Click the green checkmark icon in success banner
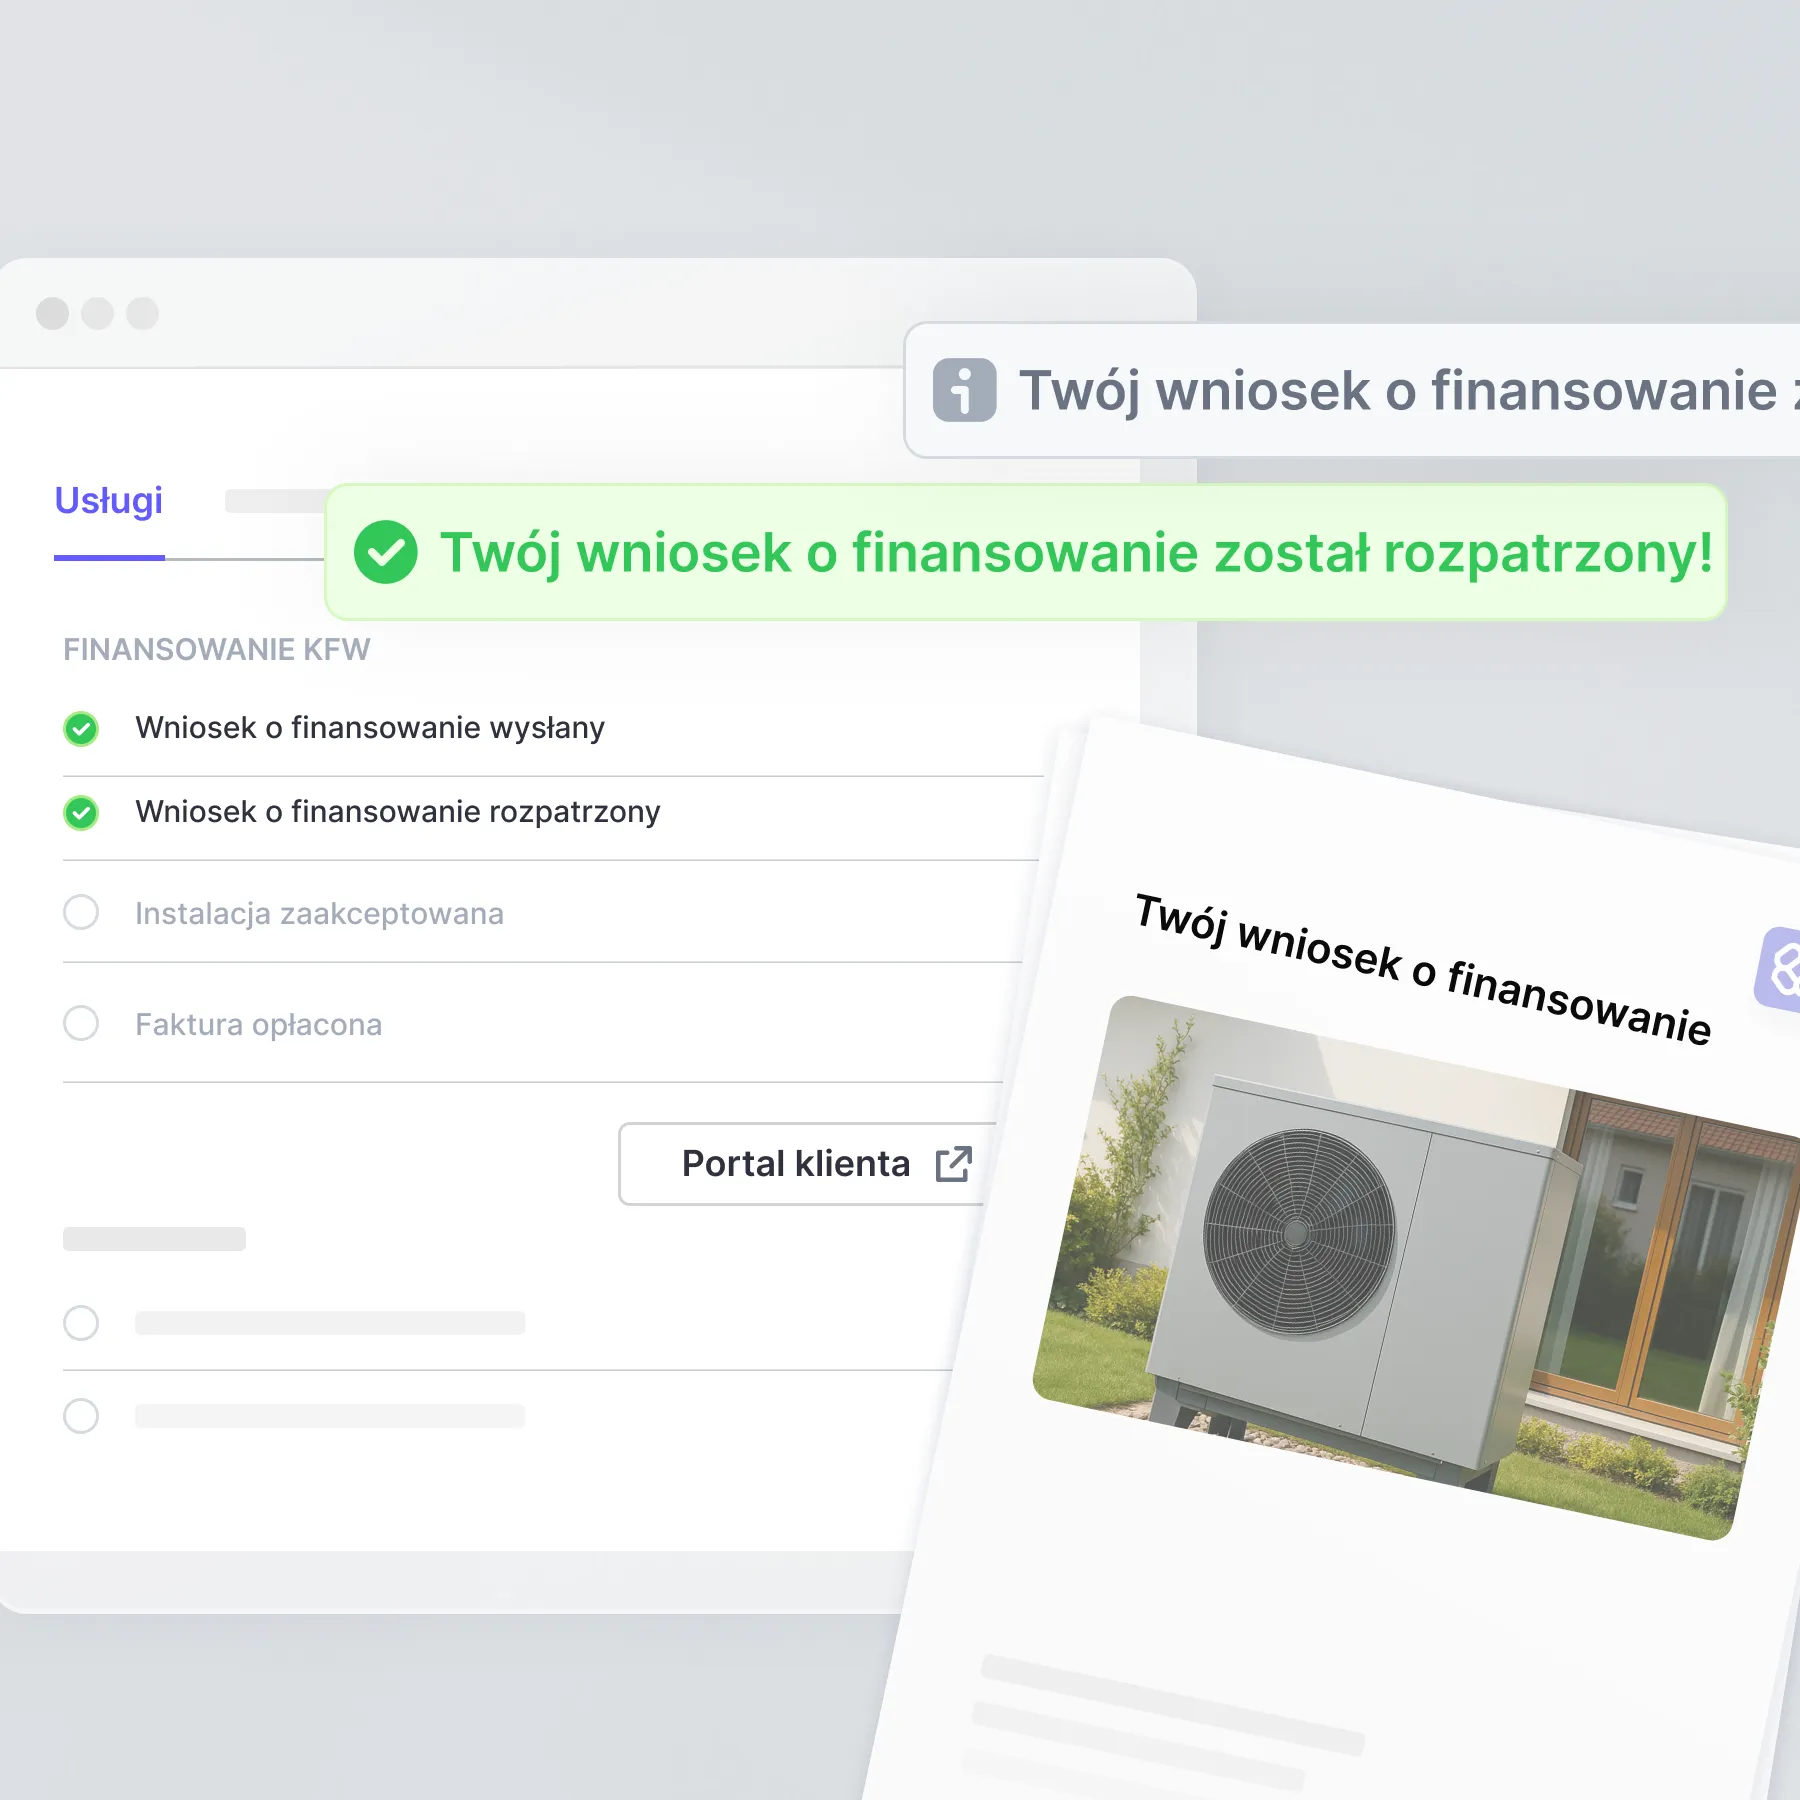The height and width of the screenshot is (1800, 1800). (385, 552)
